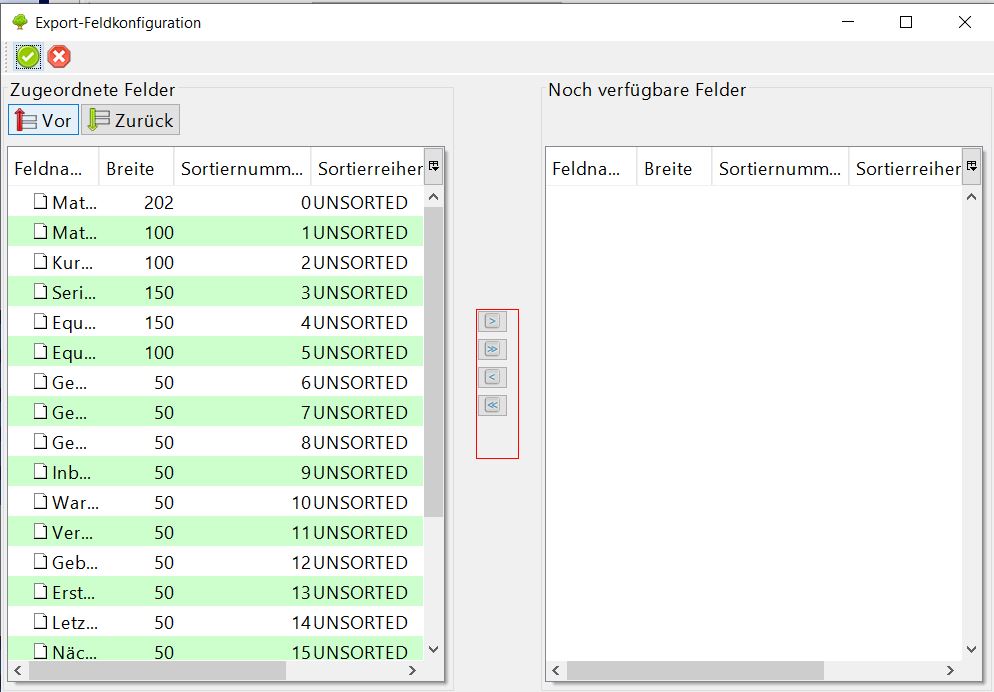Click document icon of the Inb... row

click(x=41, y=471)
